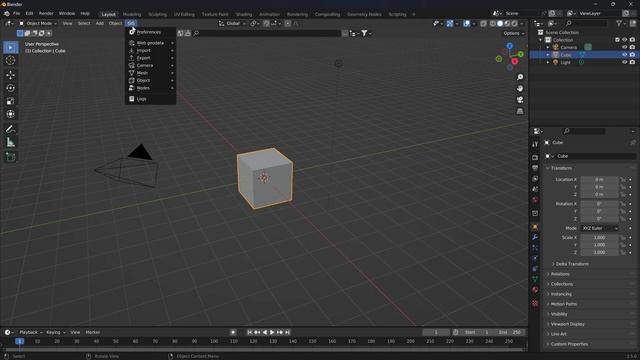
Task: Select the 3D Cursor tool
Action: pyautogui.click(x=11, y=60)
